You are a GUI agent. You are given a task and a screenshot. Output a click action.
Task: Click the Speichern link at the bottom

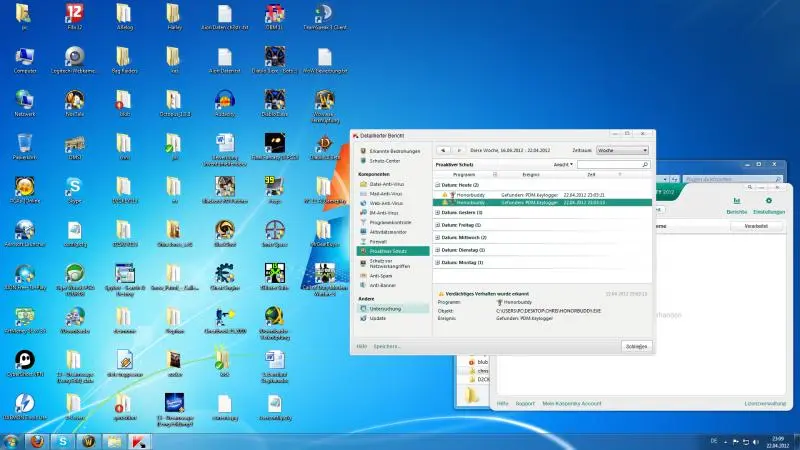click(x=387, y=346)
